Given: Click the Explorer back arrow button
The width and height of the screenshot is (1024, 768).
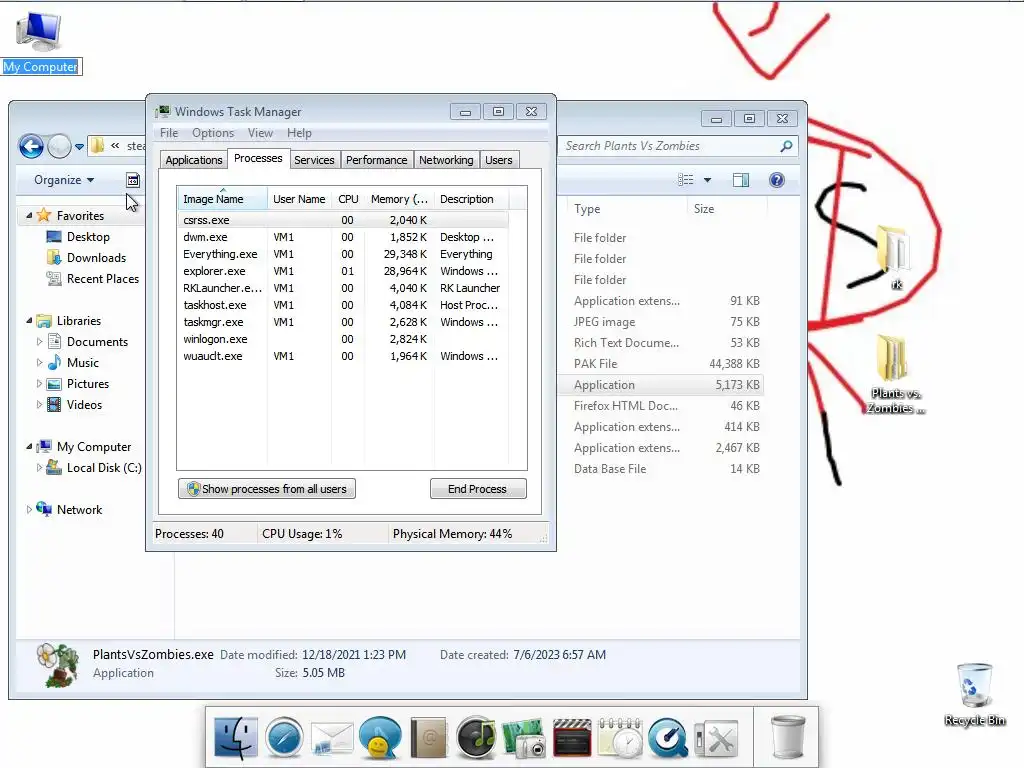Looking at the screenshot, I should point(31,146).
